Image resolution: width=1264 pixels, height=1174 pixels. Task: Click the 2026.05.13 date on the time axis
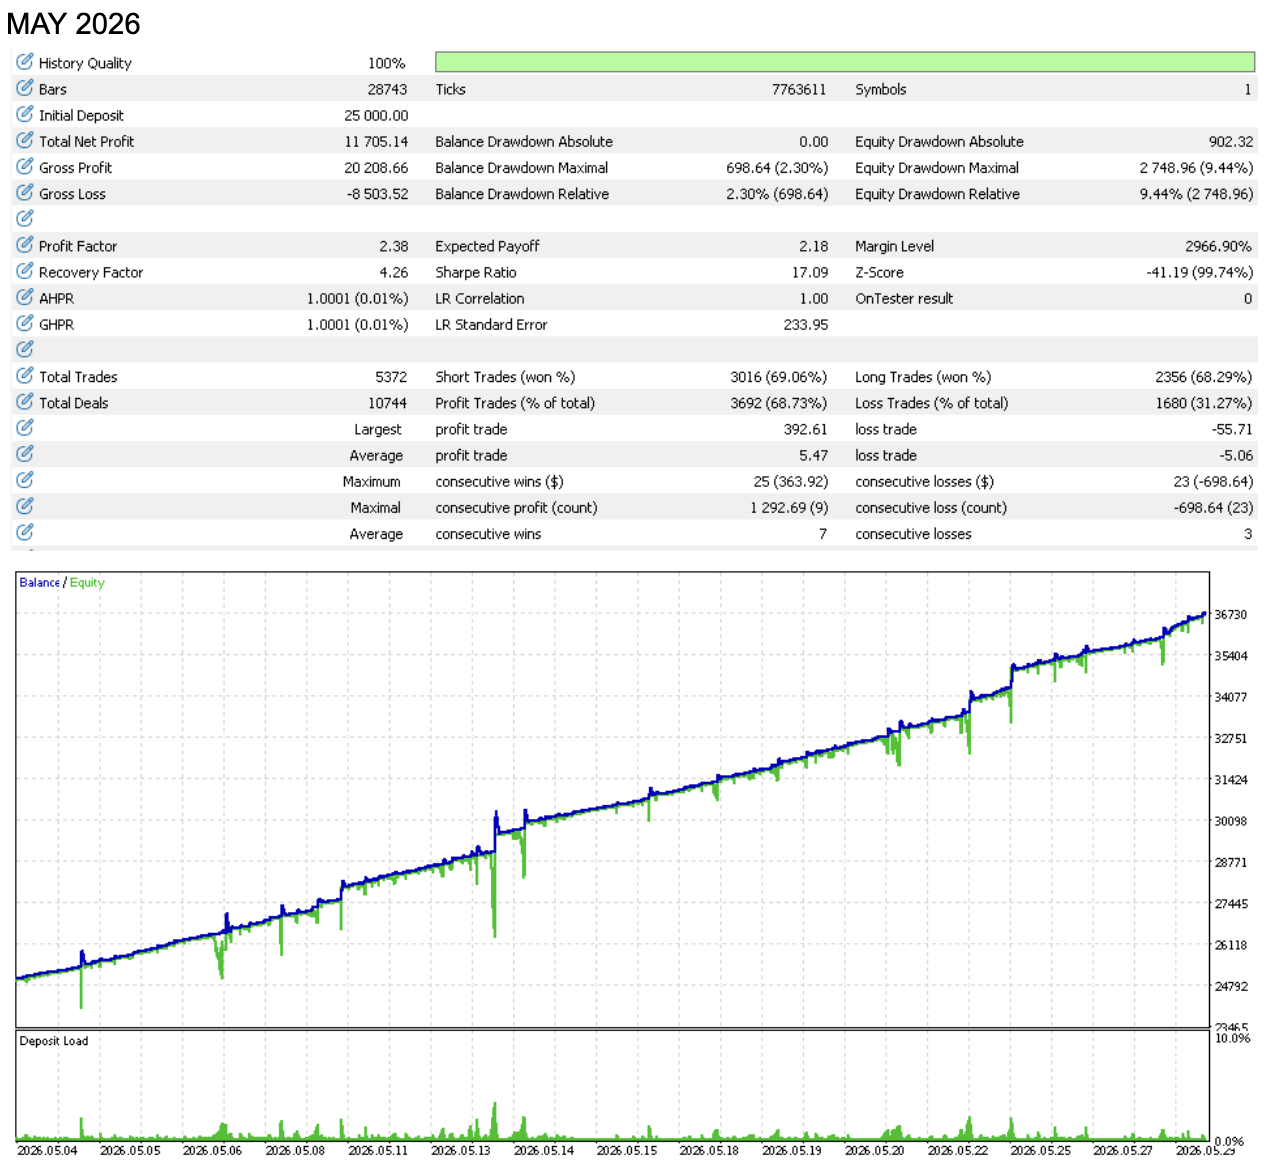tap(461, 1151)
